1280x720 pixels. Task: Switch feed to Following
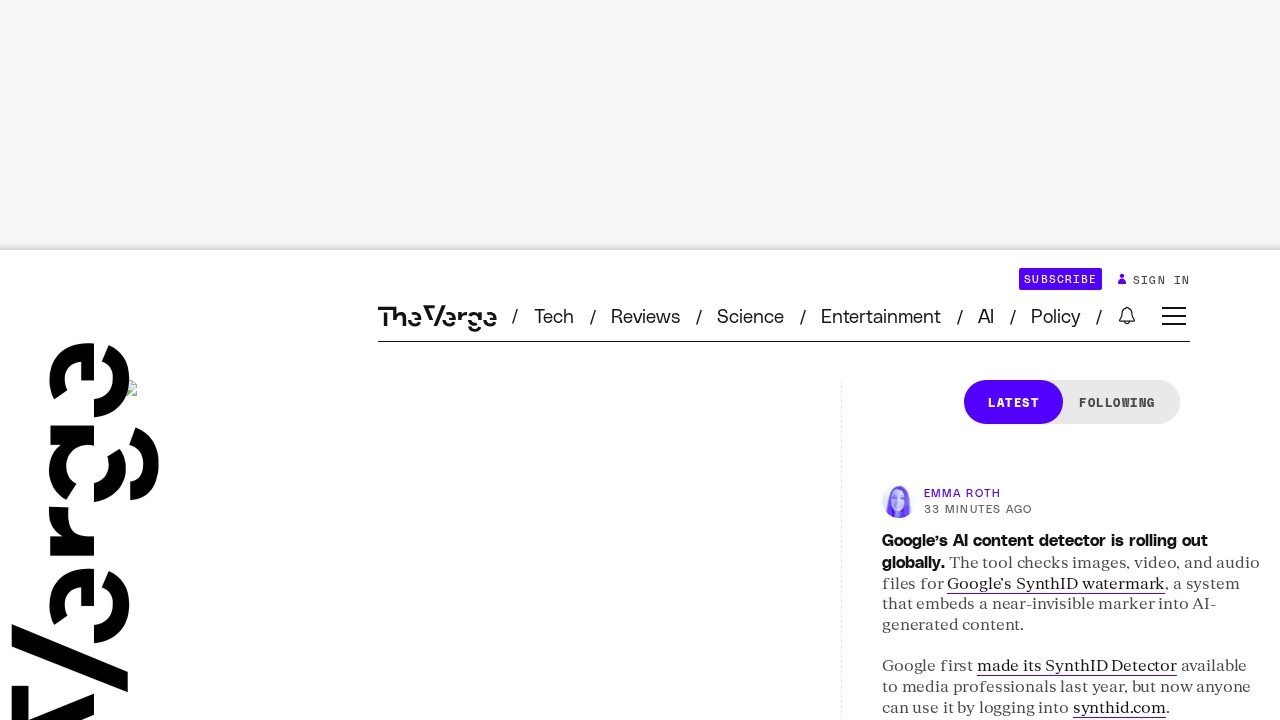pyautogui.click(x=1117, y=402)
